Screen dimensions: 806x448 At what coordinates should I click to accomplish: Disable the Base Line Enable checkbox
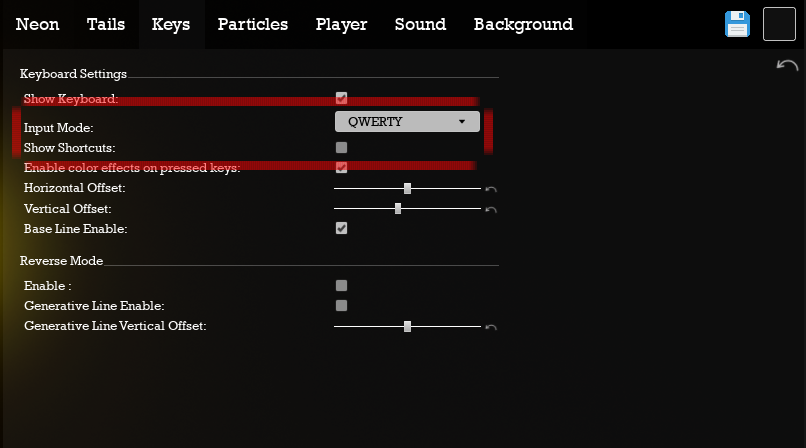click(341, 228)
